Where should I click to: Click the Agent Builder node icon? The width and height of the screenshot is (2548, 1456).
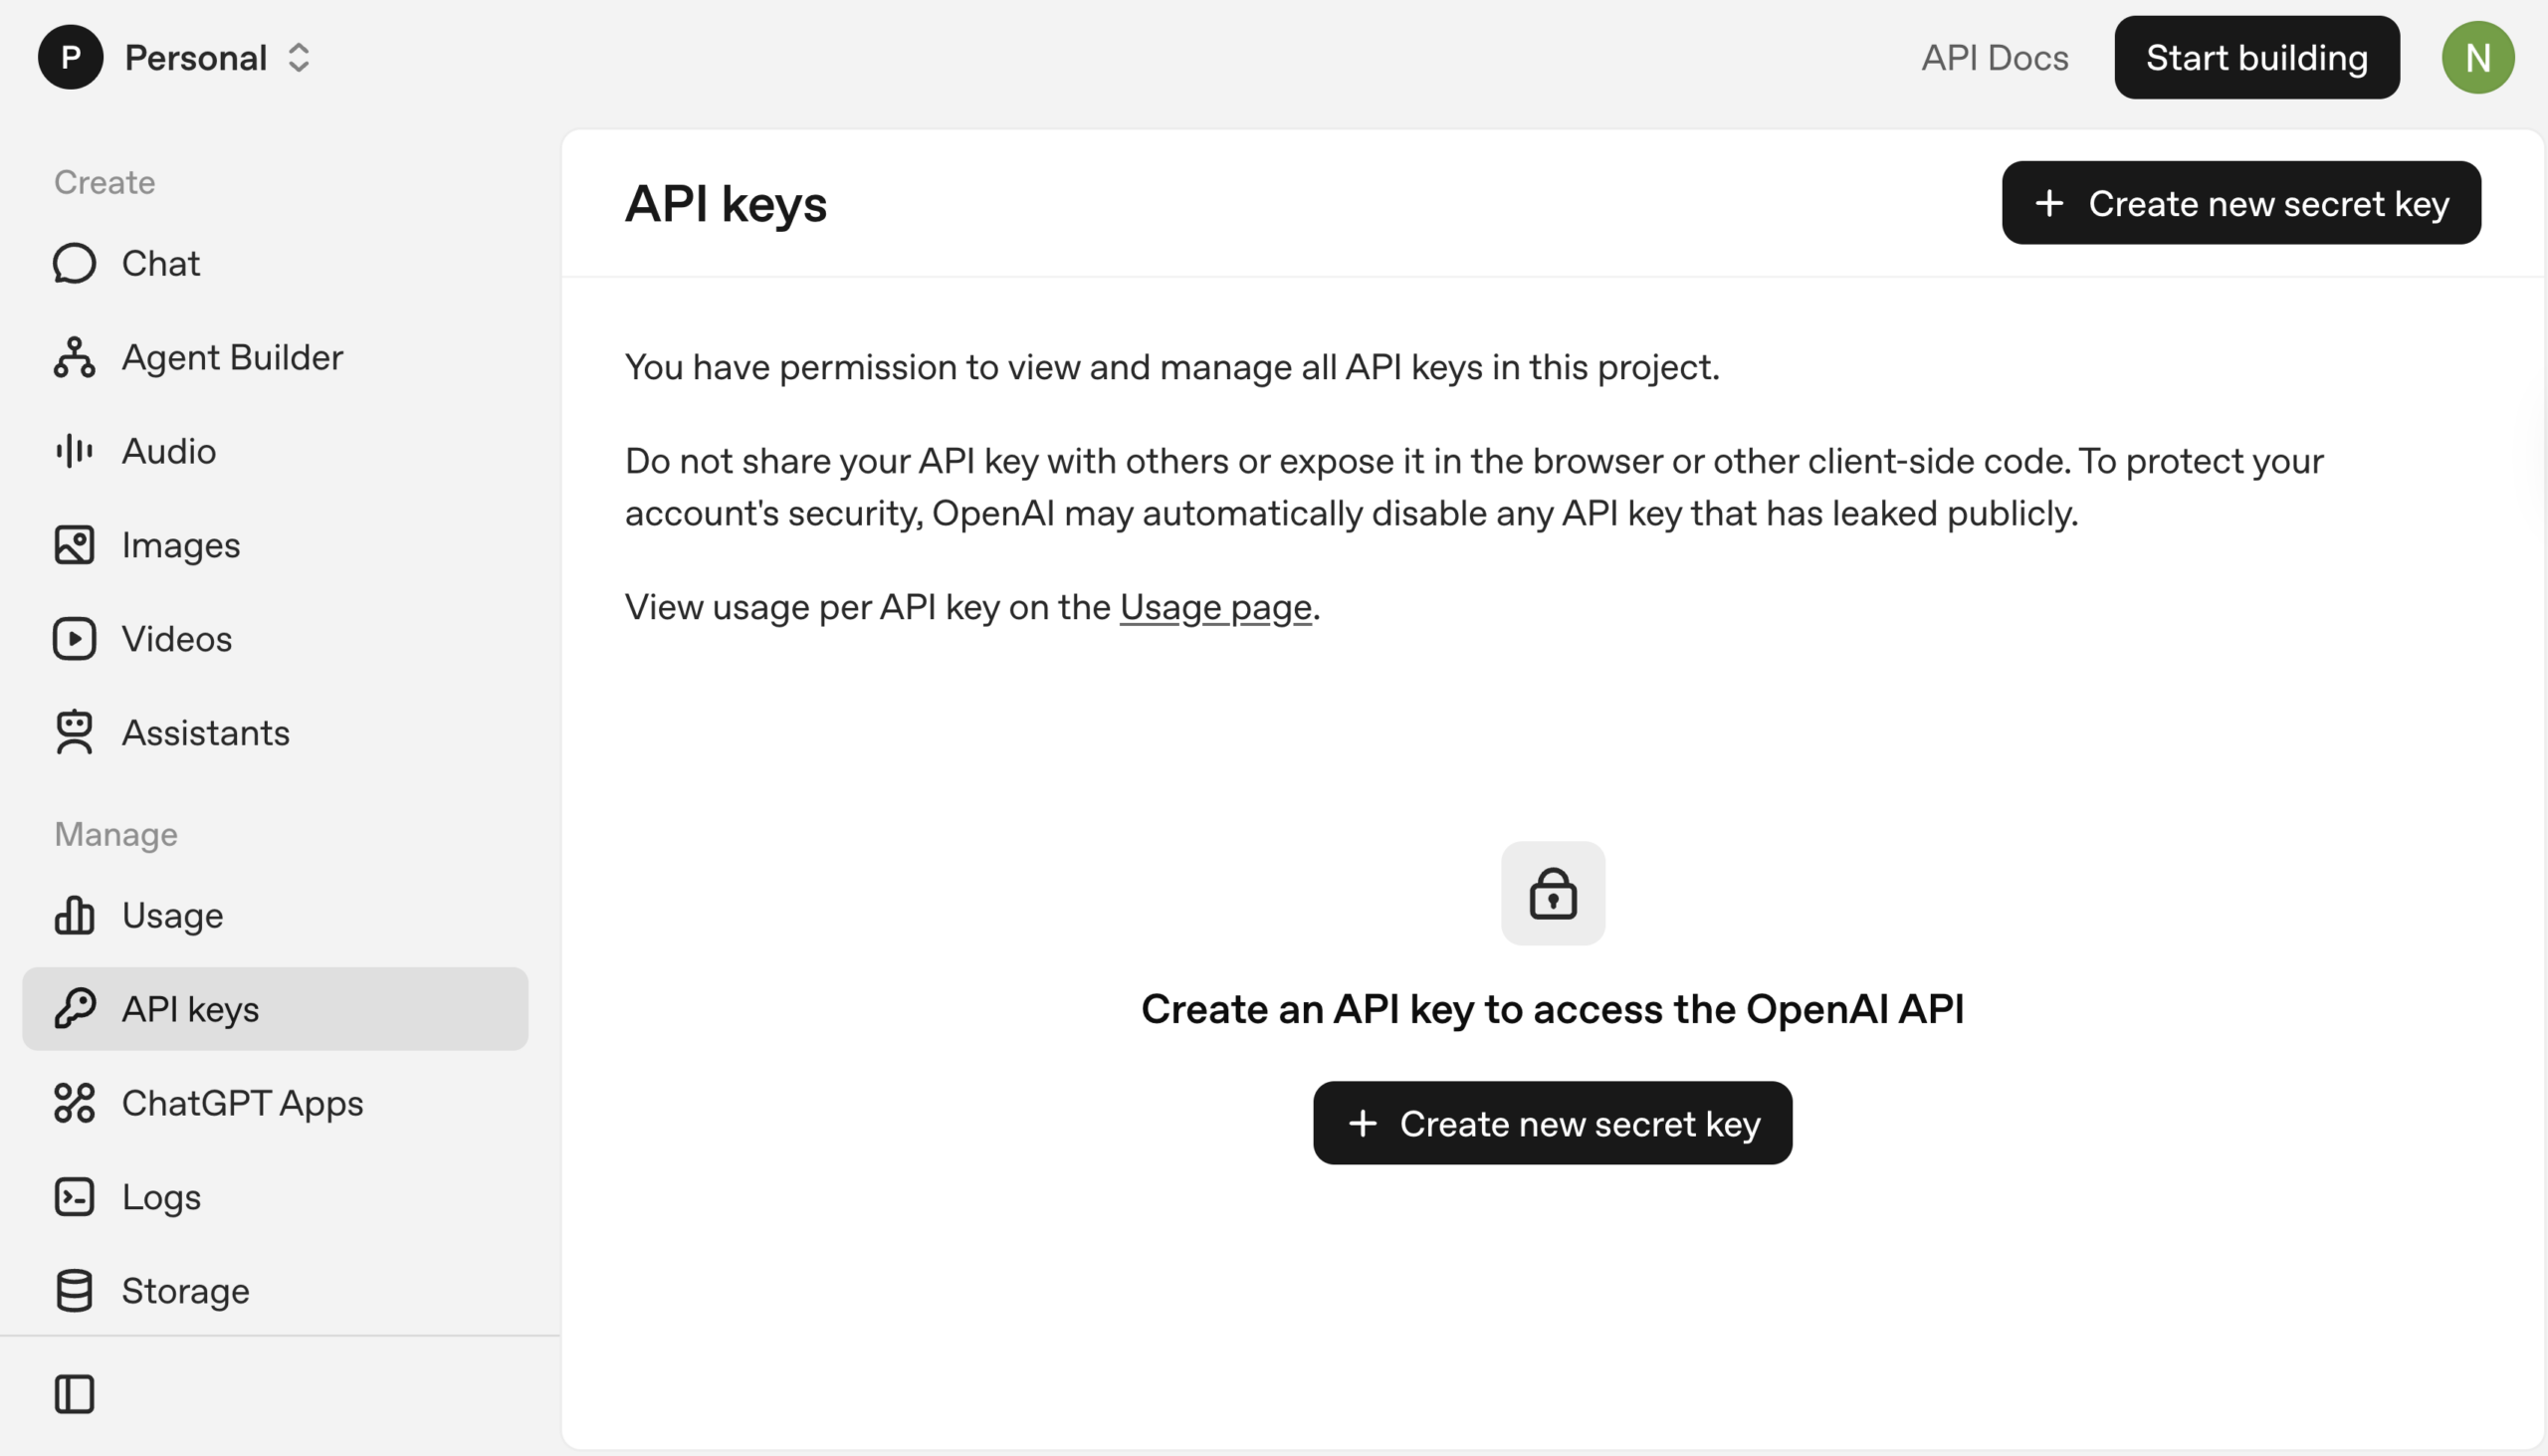[x=74, y=358]
